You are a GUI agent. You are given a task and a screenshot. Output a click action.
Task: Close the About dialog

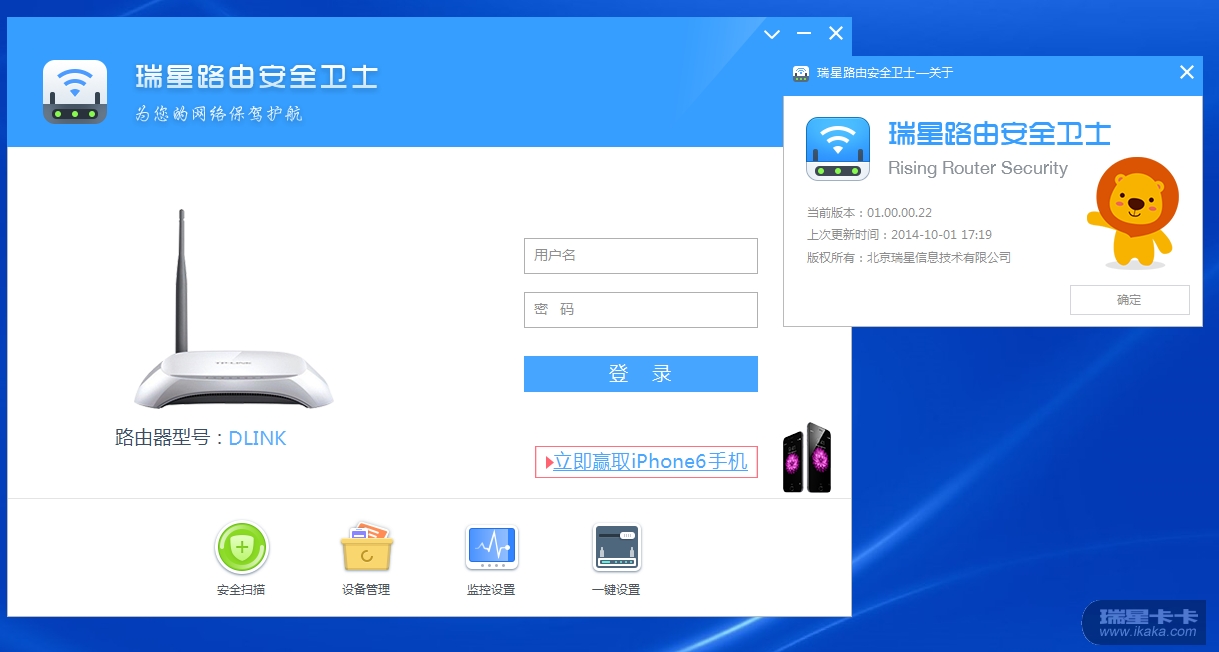pyautogui.click(x=1187, y=72)
